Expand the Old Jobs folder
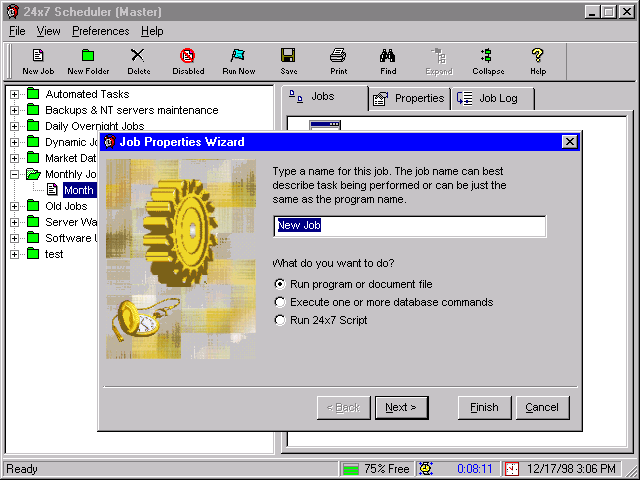Viewport: 640px width, 480px height. [x=14, y=206]
